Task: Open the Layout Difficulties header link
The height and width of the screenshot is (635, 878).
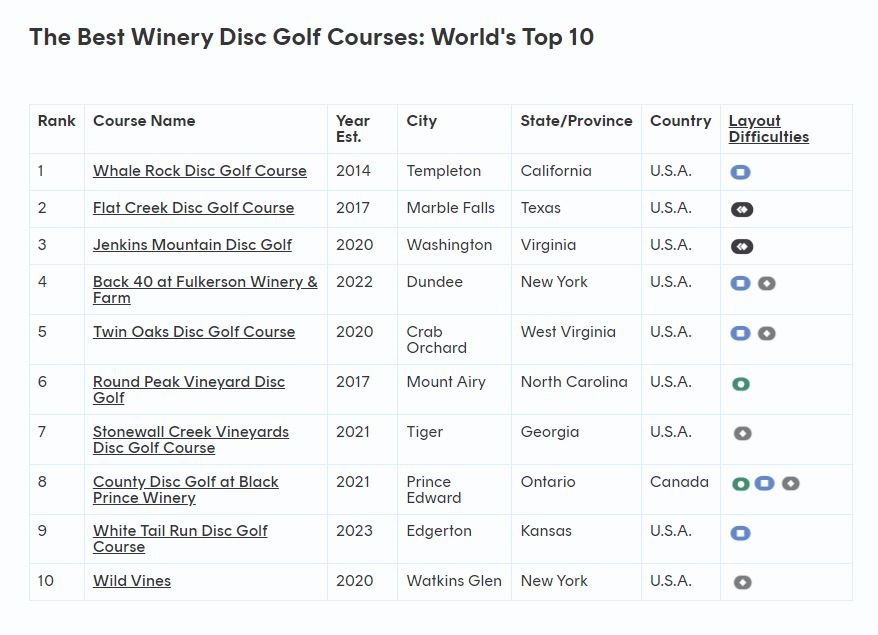Action: 768,129
